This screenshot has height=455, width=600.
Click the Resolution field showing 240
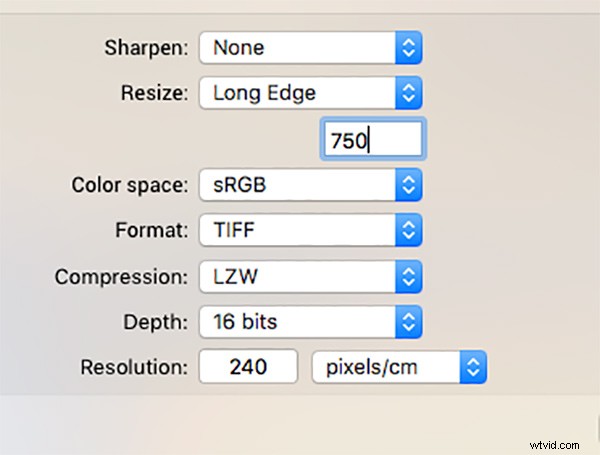click(248, 367)
